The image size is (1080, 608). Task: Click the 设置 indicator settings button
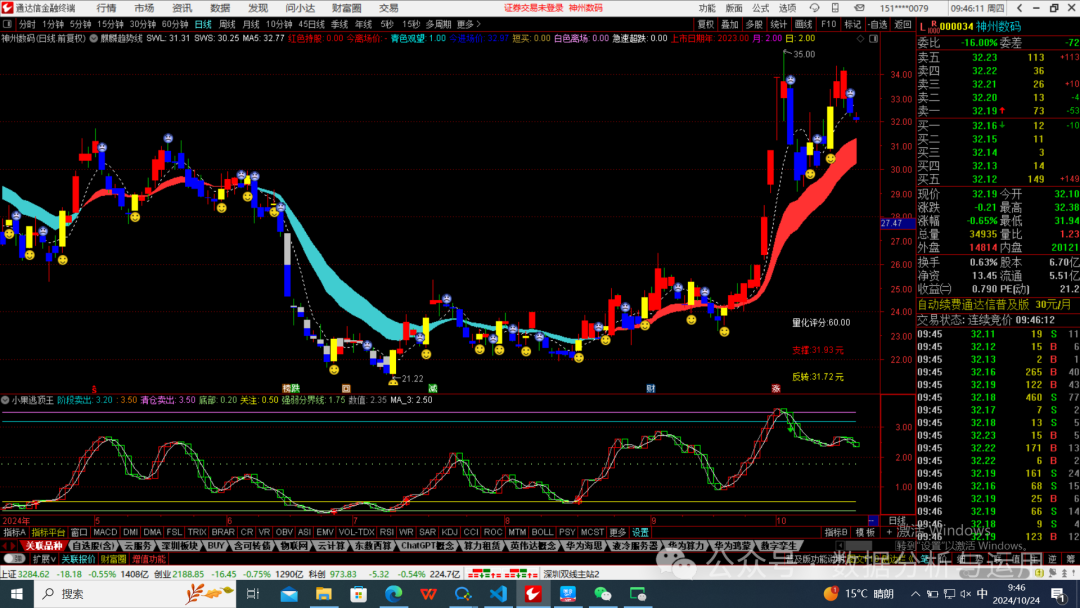click(x=641, y=532)
